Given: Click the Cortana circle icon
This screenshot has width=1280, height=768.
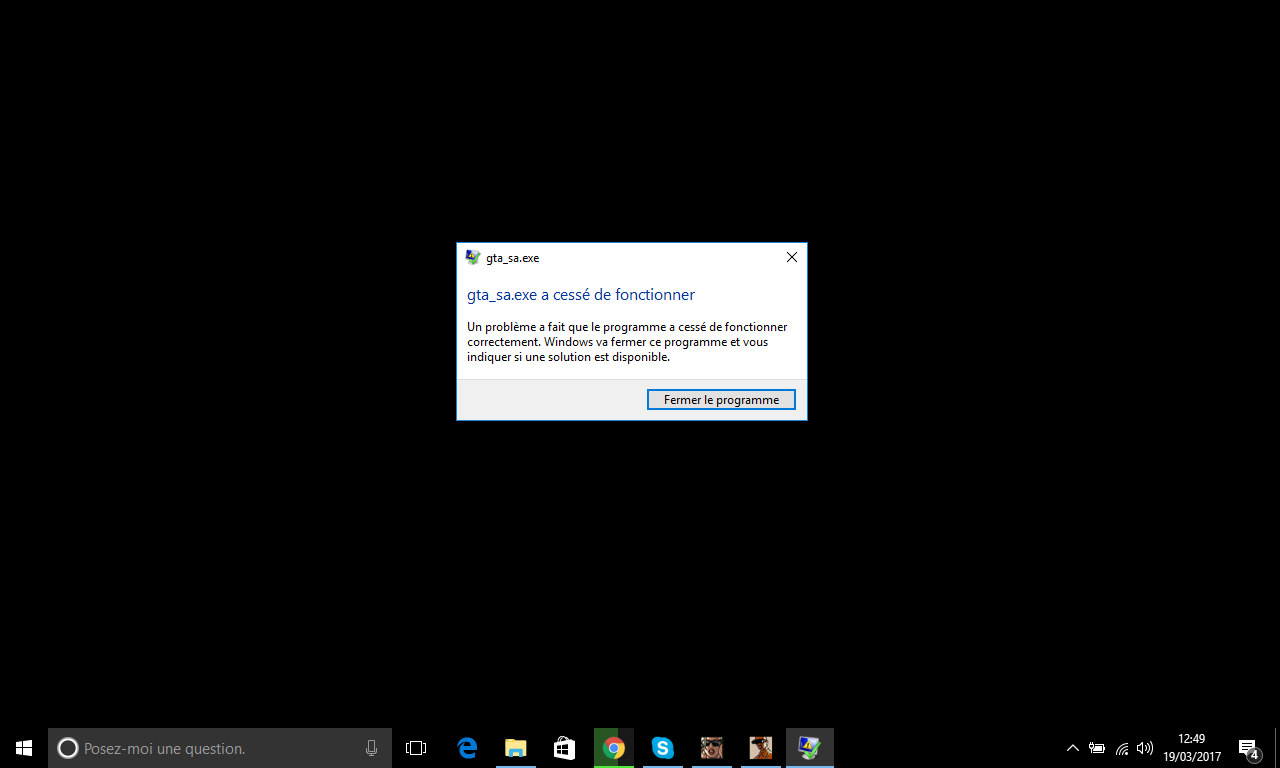Looking at the screenshot, I should pyautogui.click(x=67, y=748).
